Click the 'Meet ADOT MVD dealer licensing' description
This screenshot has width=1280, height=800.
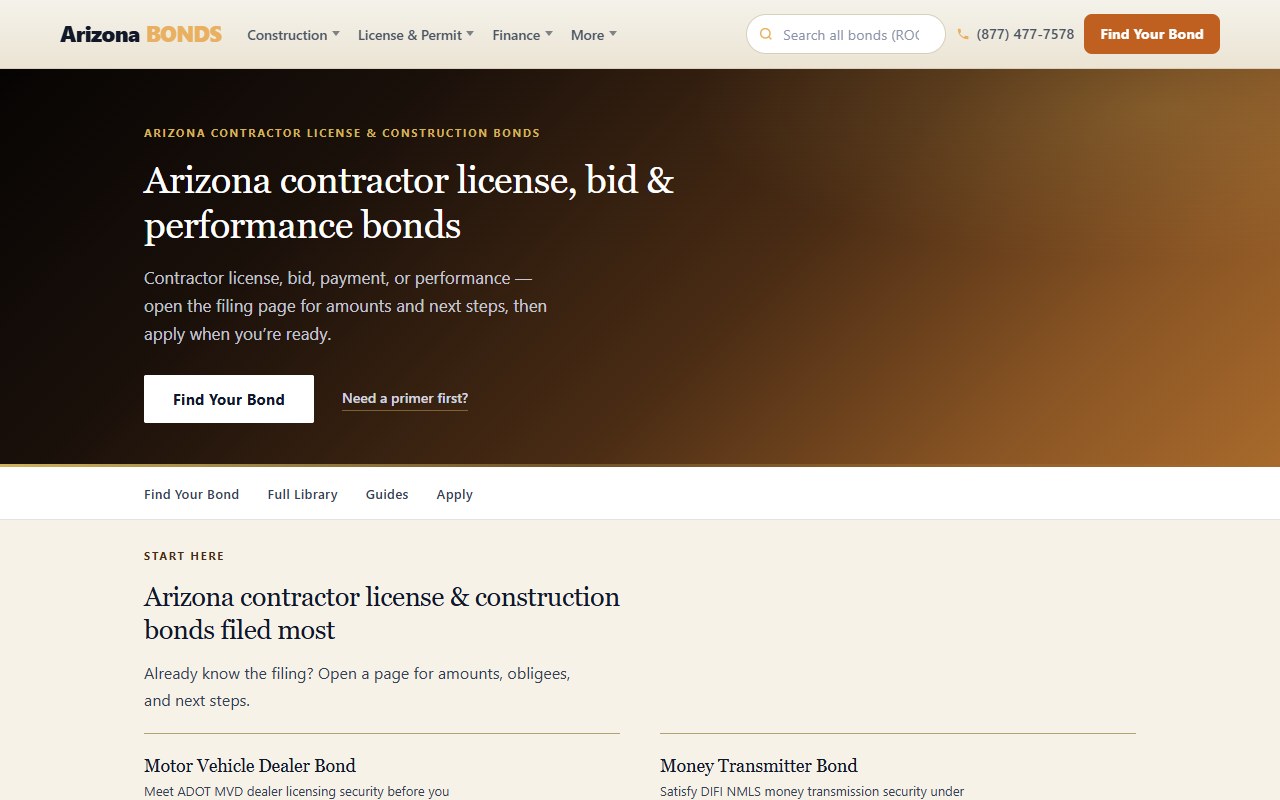297,792
